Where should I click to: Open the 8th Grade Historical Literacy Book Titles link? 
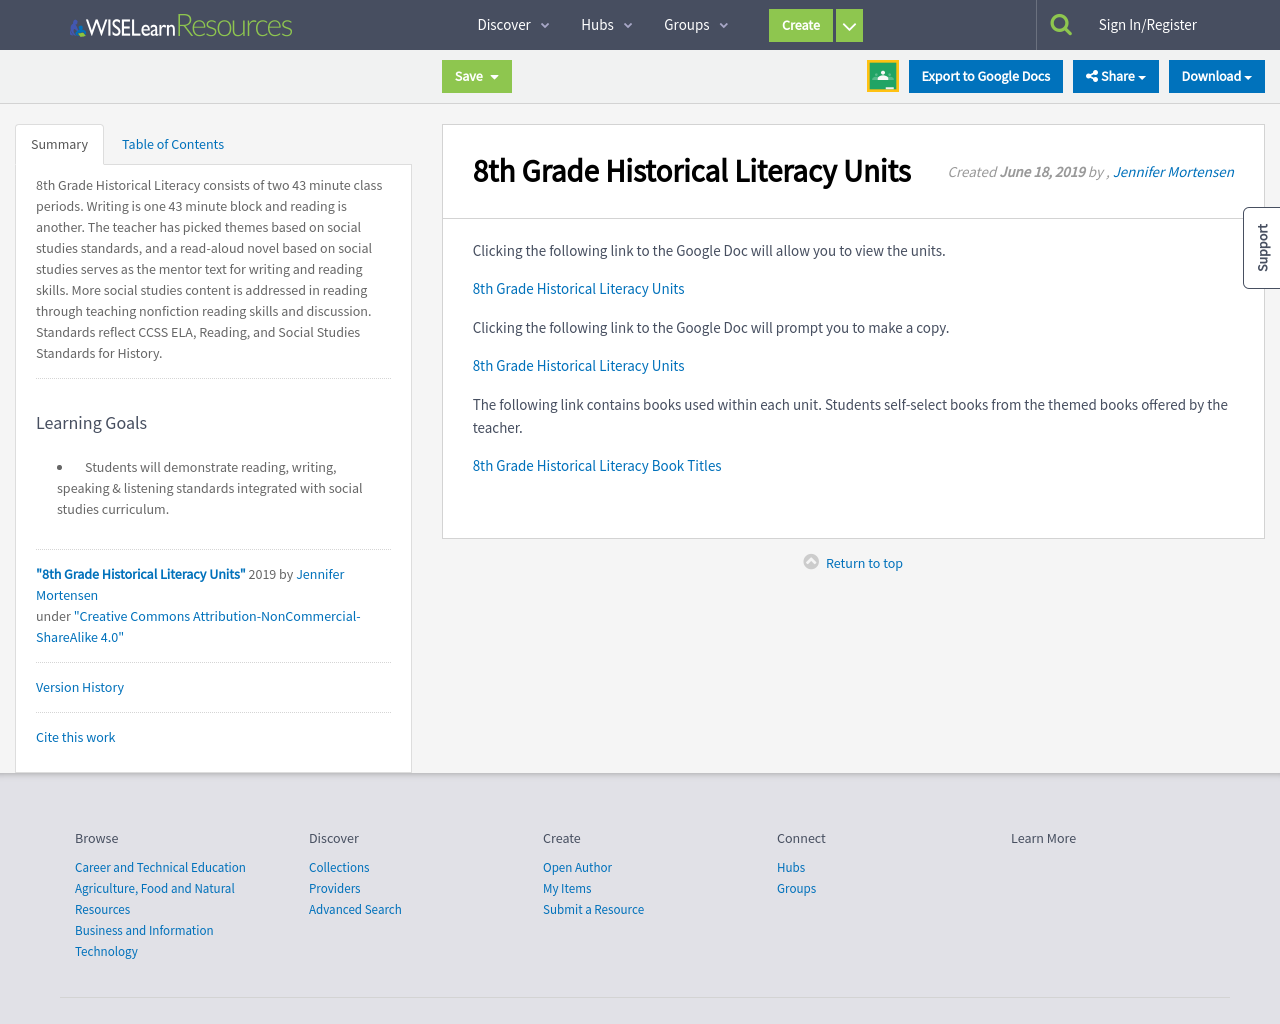(x=597, y=465)
